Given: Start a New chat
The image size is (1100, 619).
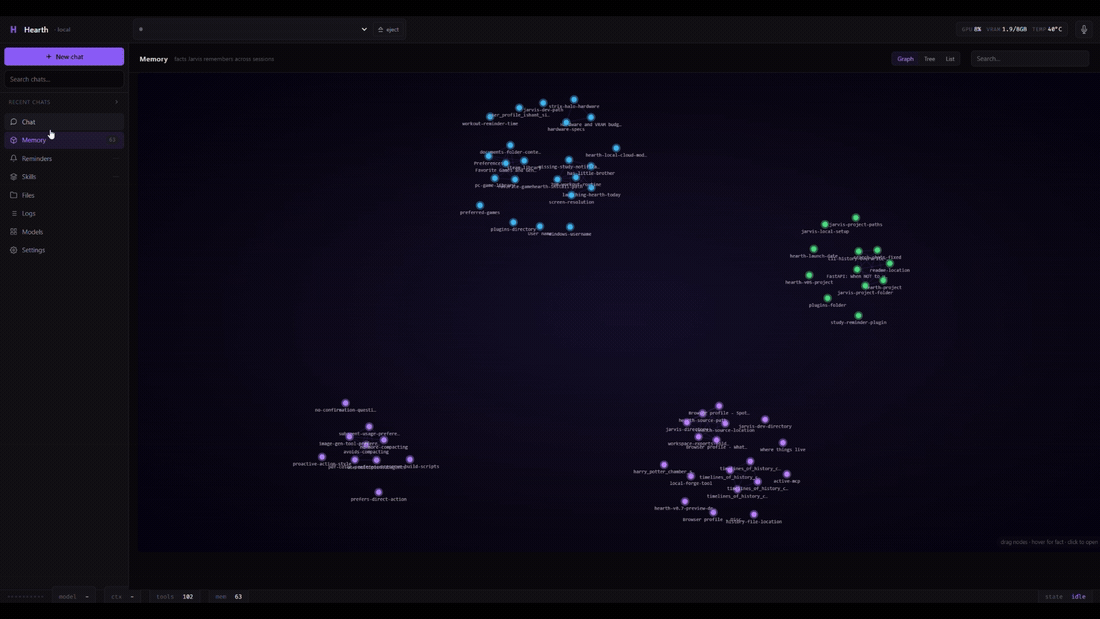Looking at the screenshot, I should pos(64,56).
